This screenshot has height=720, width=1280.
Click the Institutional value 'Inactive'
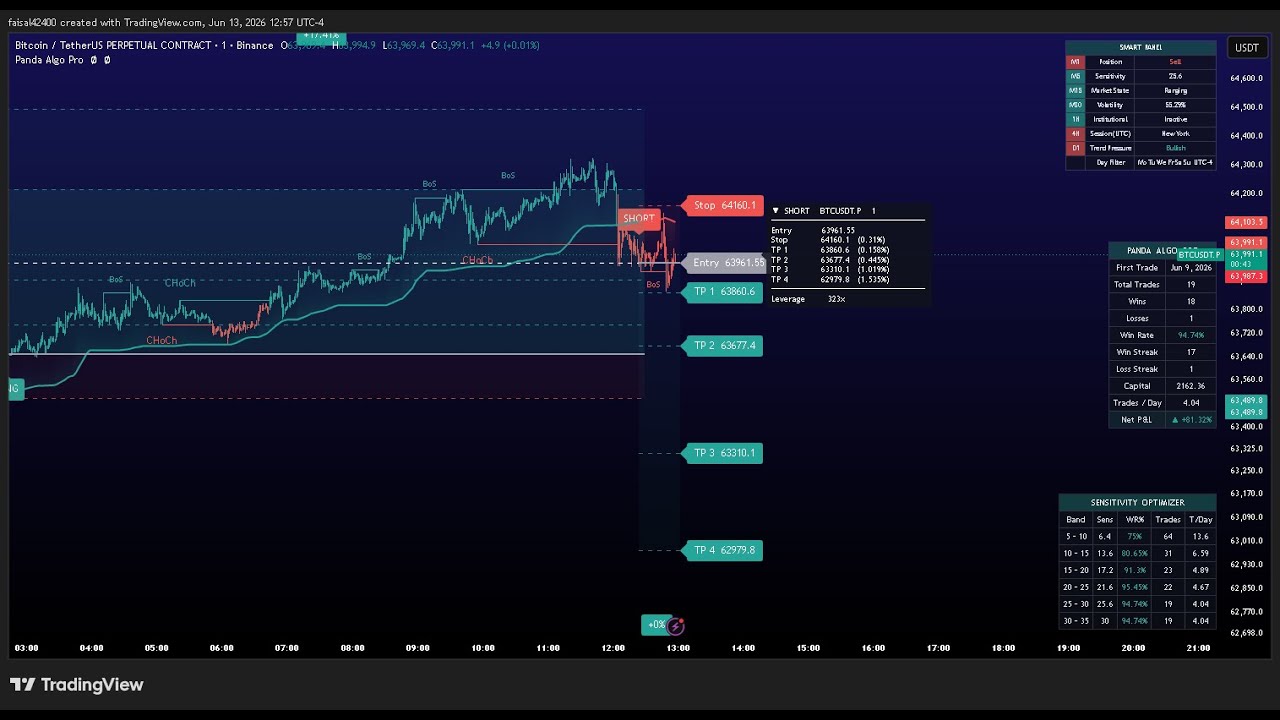(1175, 119)
